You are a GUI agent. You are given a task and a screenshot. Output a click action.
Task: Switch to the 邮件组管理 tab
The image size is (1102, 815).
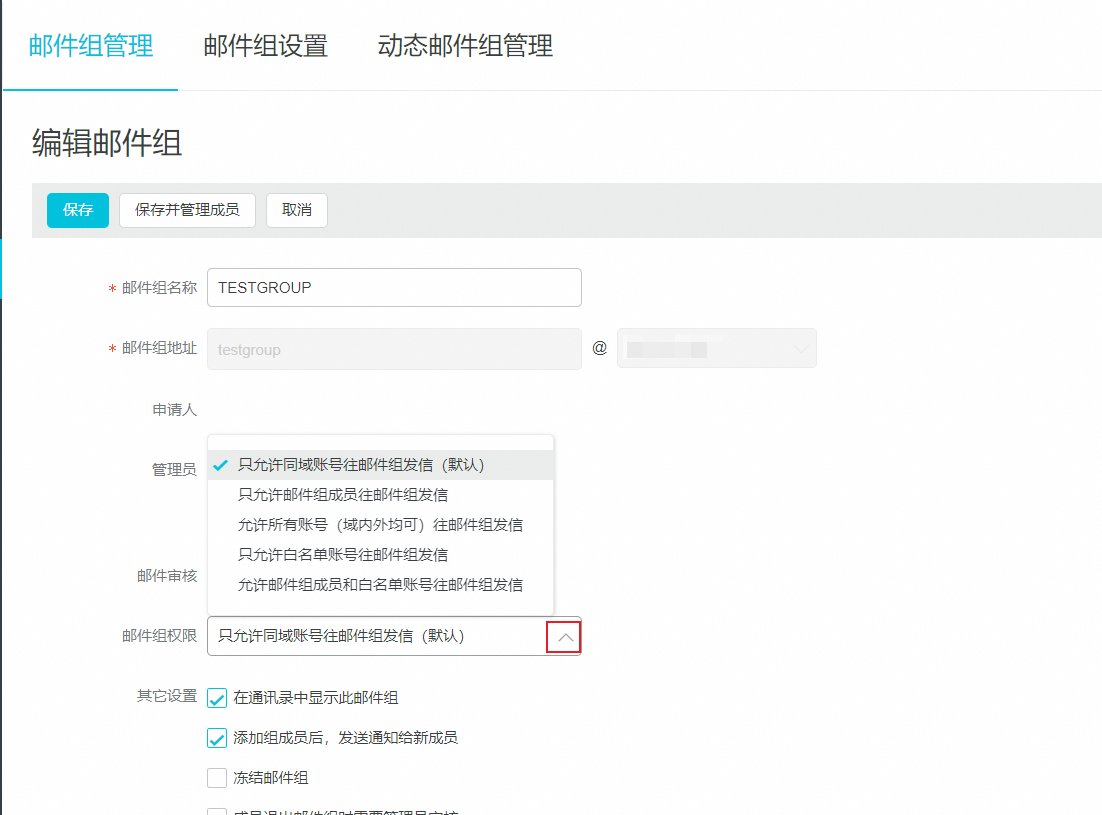coord(91,46)
